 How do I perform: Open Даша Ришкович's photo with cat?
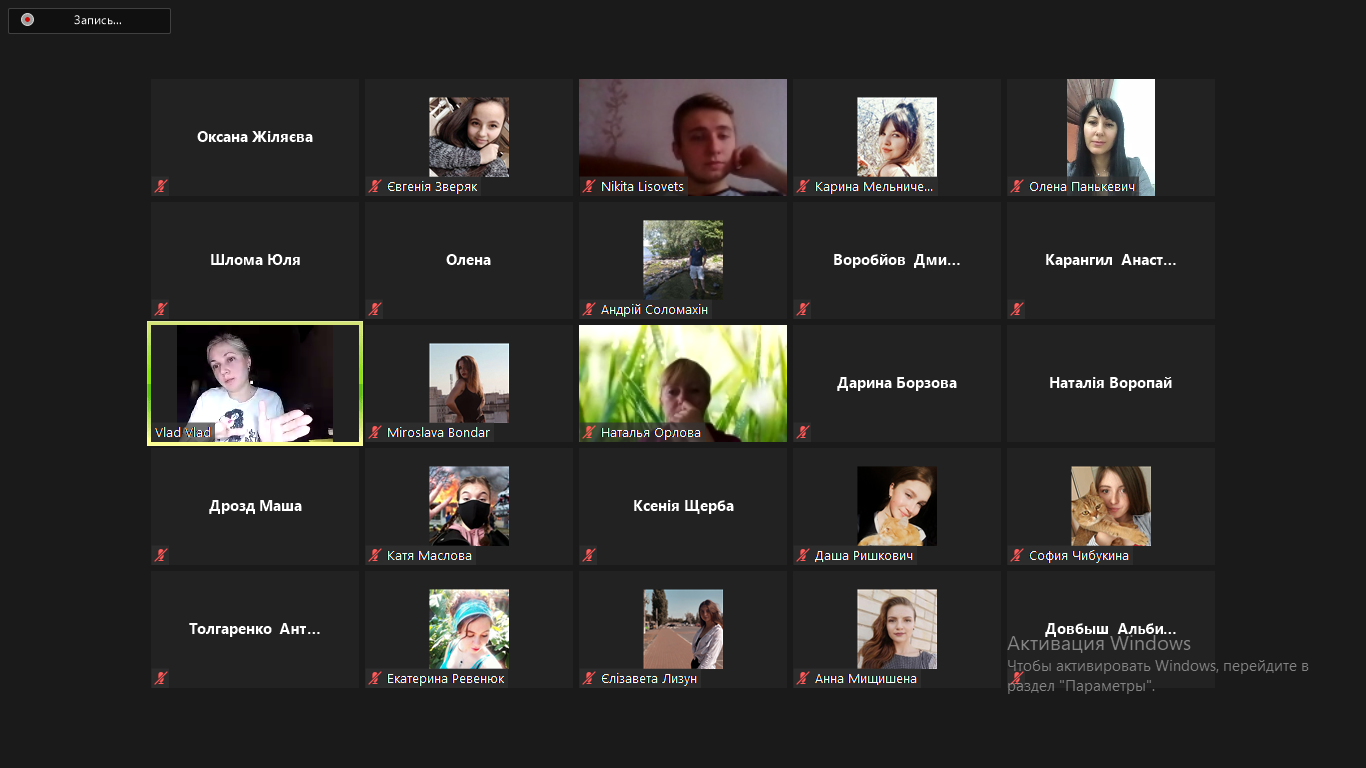897,506
